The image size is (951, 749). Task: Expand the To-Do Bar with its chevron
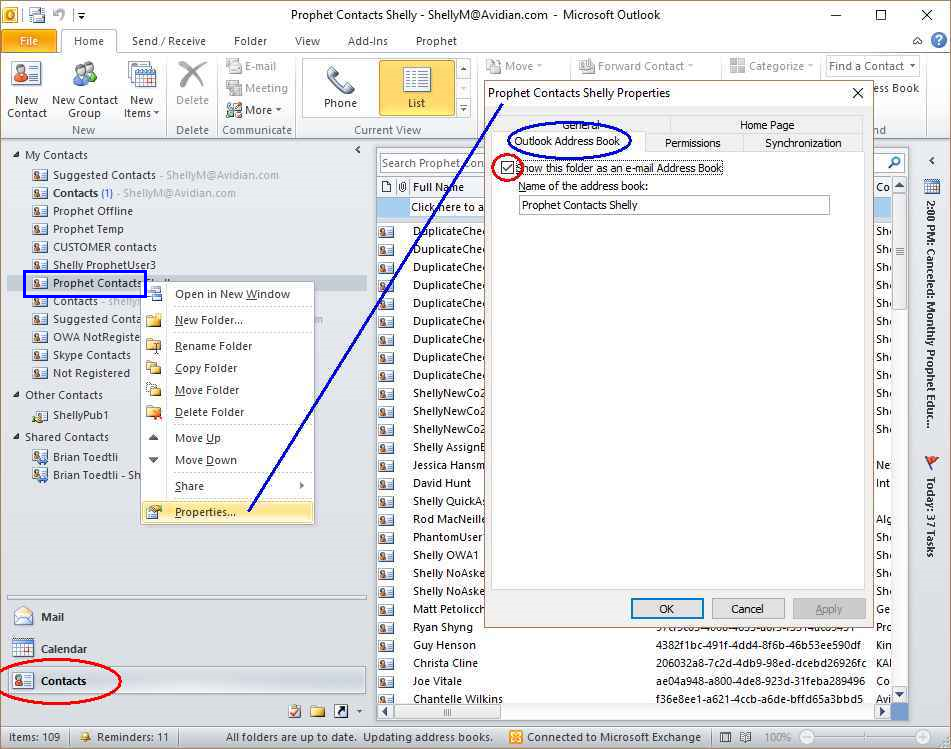point(932,161)
